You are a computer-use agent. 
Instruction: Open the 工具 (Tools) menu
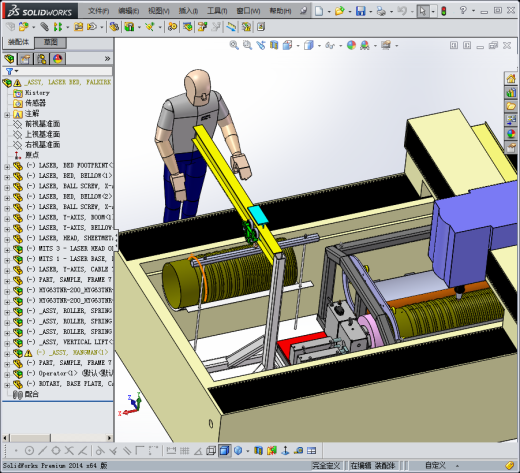pyautogui.click(x=217, y=11)
